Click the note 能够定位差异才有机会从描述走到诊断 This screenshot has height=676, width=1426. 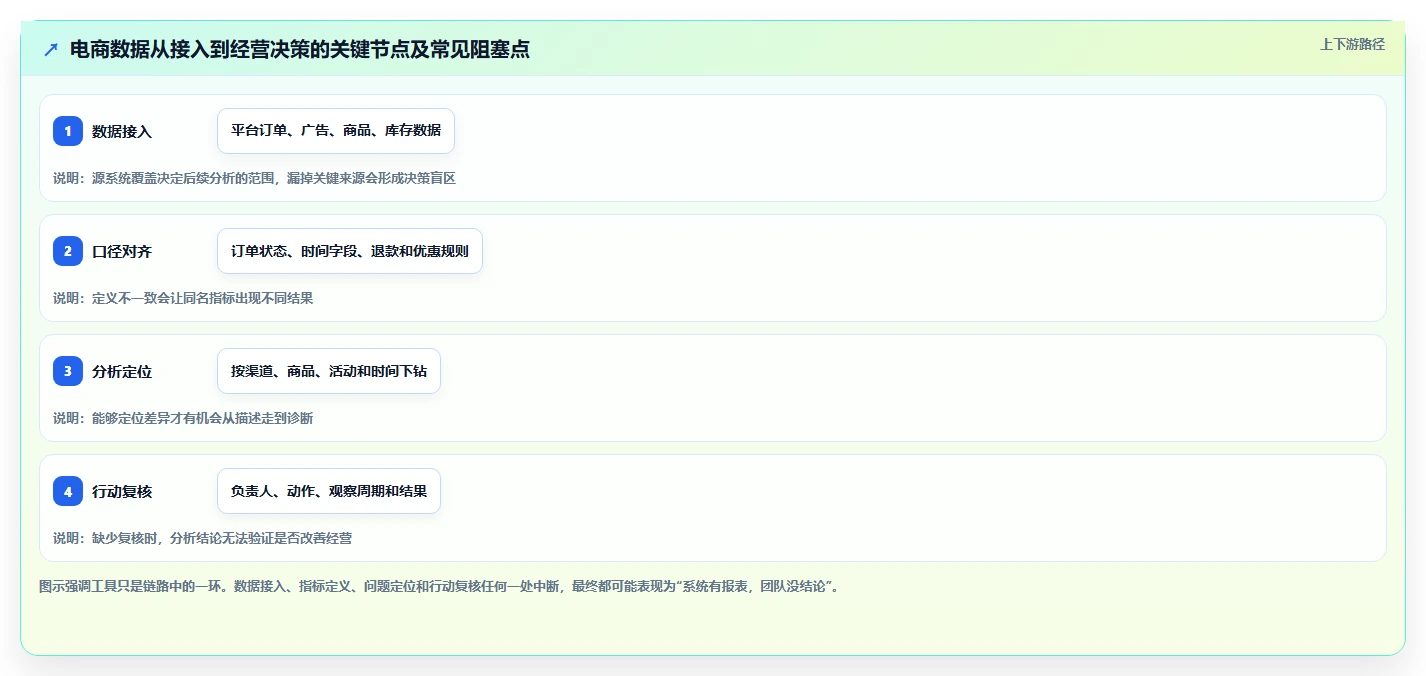tap(183, 418)
